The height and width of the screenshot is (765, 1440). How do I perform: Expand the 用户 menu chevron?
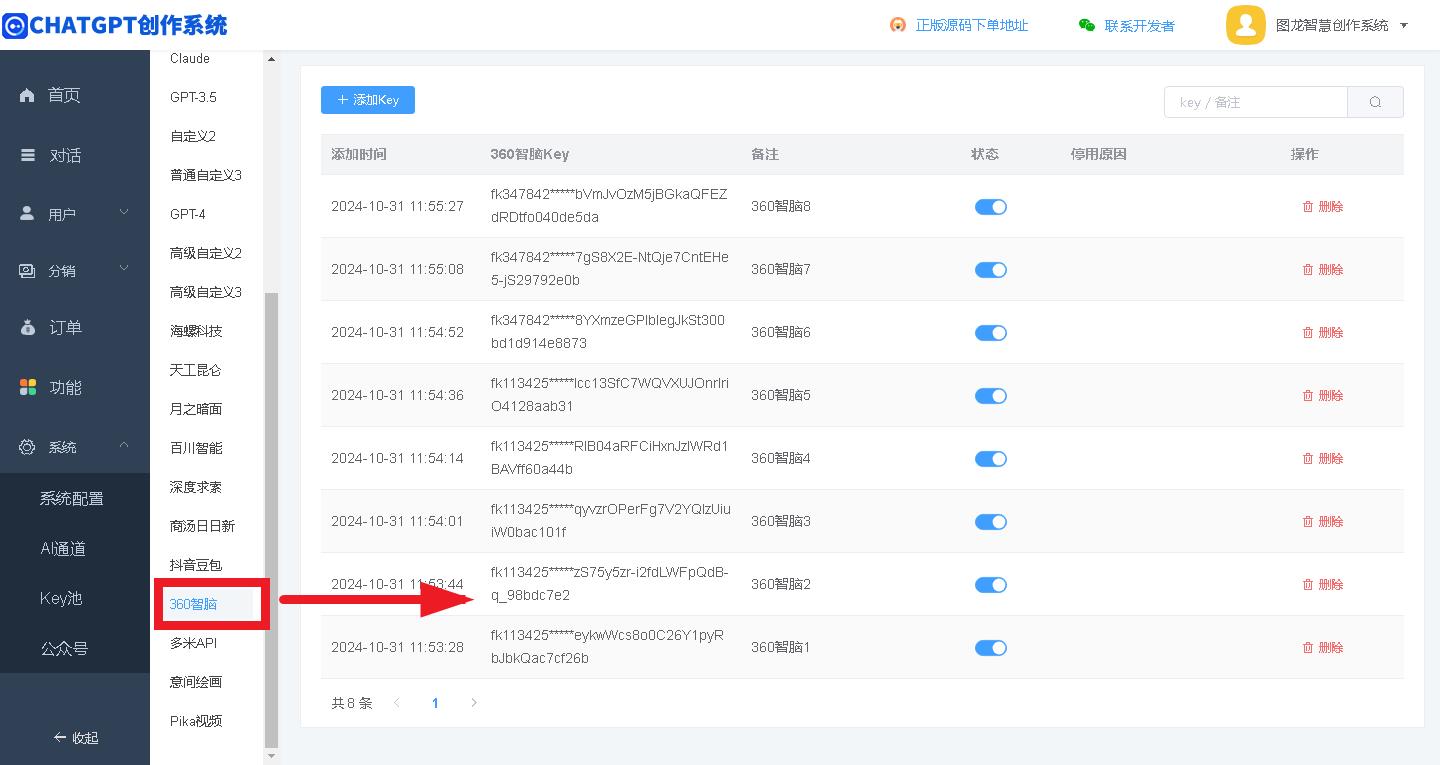click(x=124, y=212)
